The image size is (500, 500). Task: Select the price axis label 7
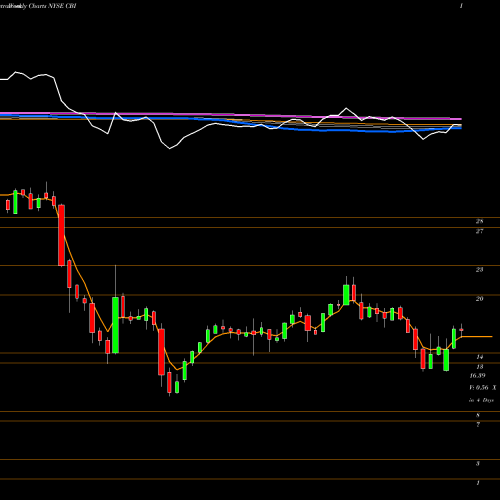click(x=478, y=425)
